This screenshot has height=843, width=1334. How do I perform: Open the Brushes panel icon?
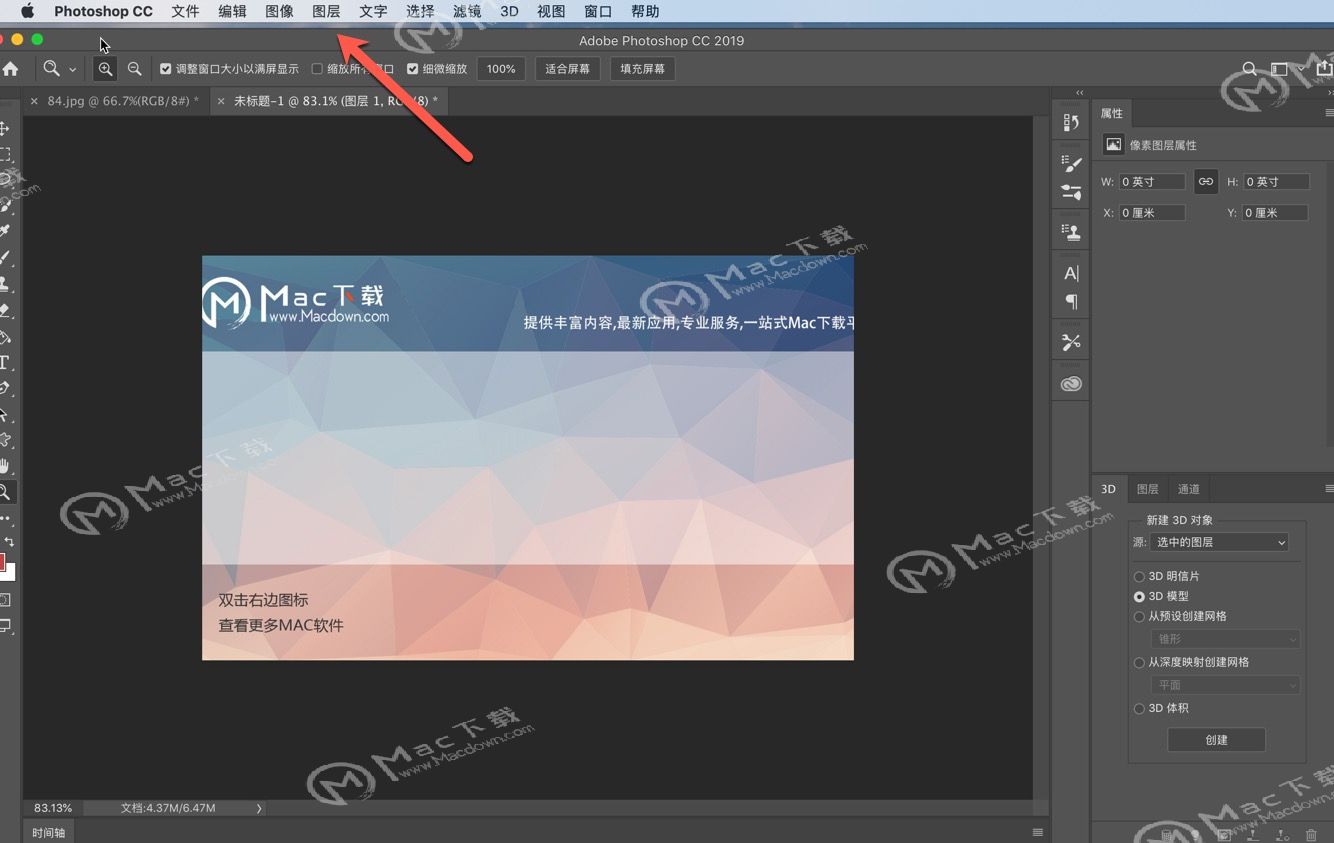(1071, 192)
